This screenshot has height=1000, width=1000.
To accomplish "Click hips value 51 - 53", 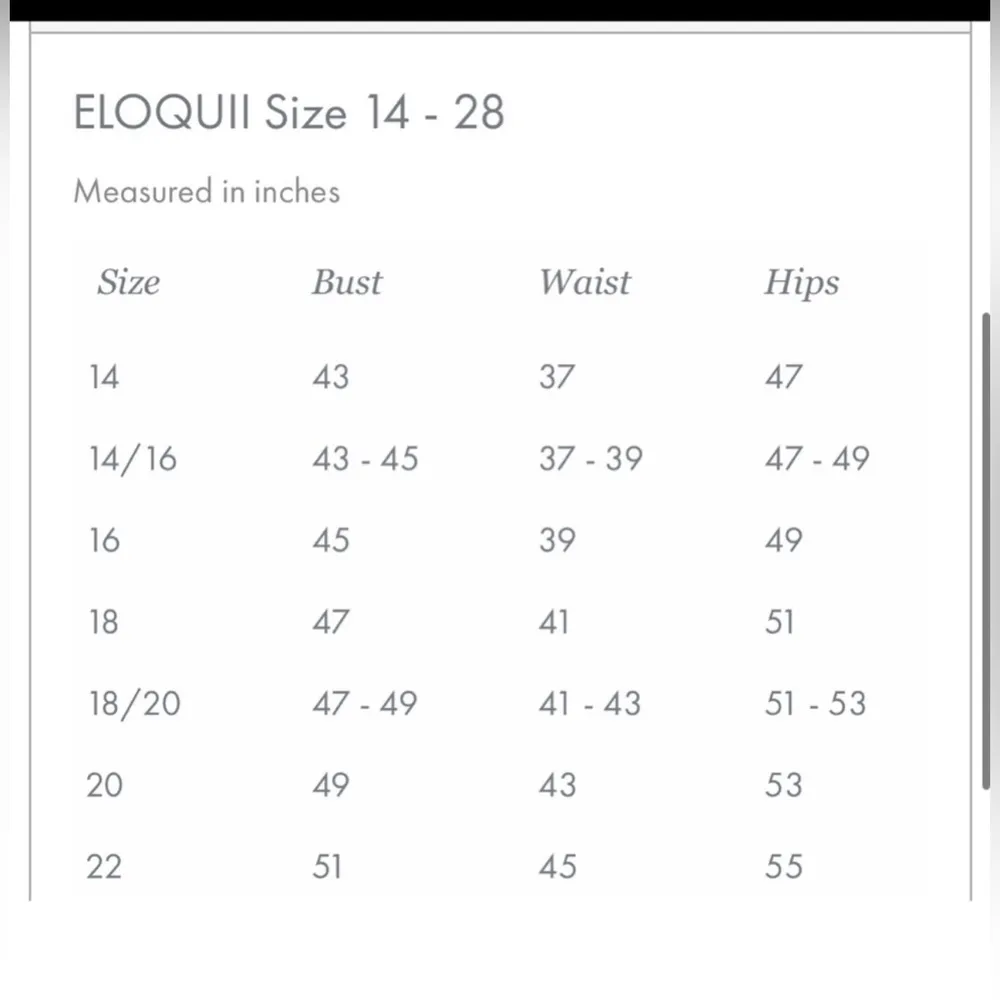I will coord(815,703).
